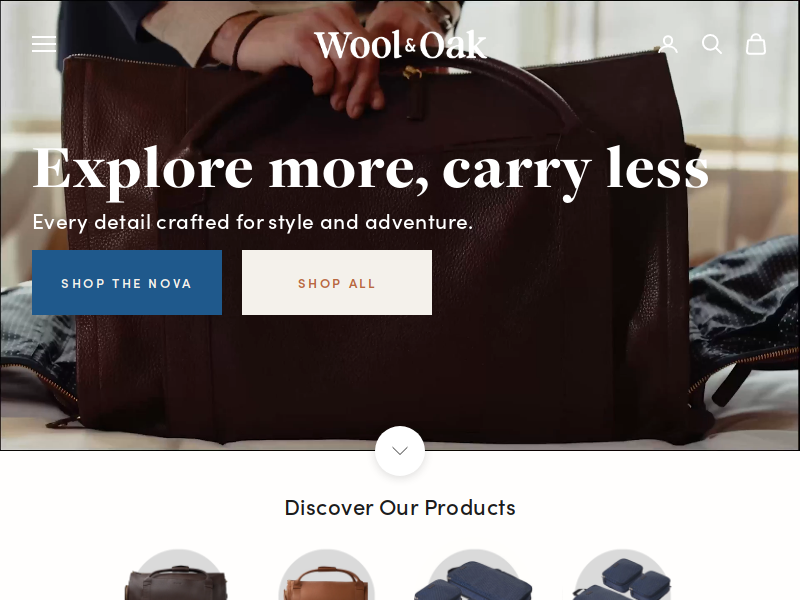The height and width of the screenshot is (600, 800).
Task: Click the Shop All button
Action: 337,282
